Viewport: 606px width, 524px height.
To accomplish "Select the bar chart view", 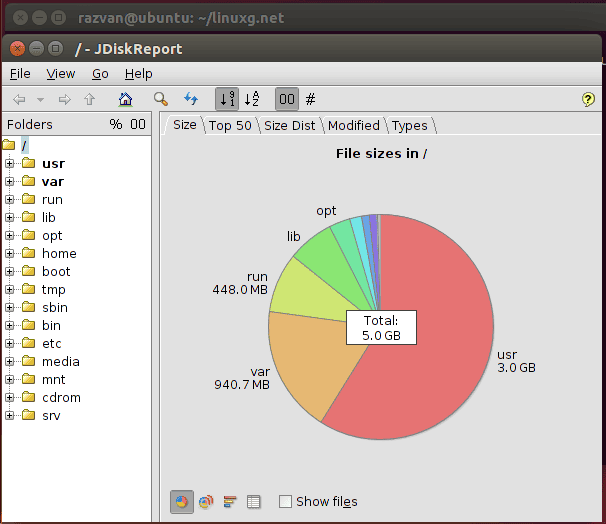I will point(230,502).
